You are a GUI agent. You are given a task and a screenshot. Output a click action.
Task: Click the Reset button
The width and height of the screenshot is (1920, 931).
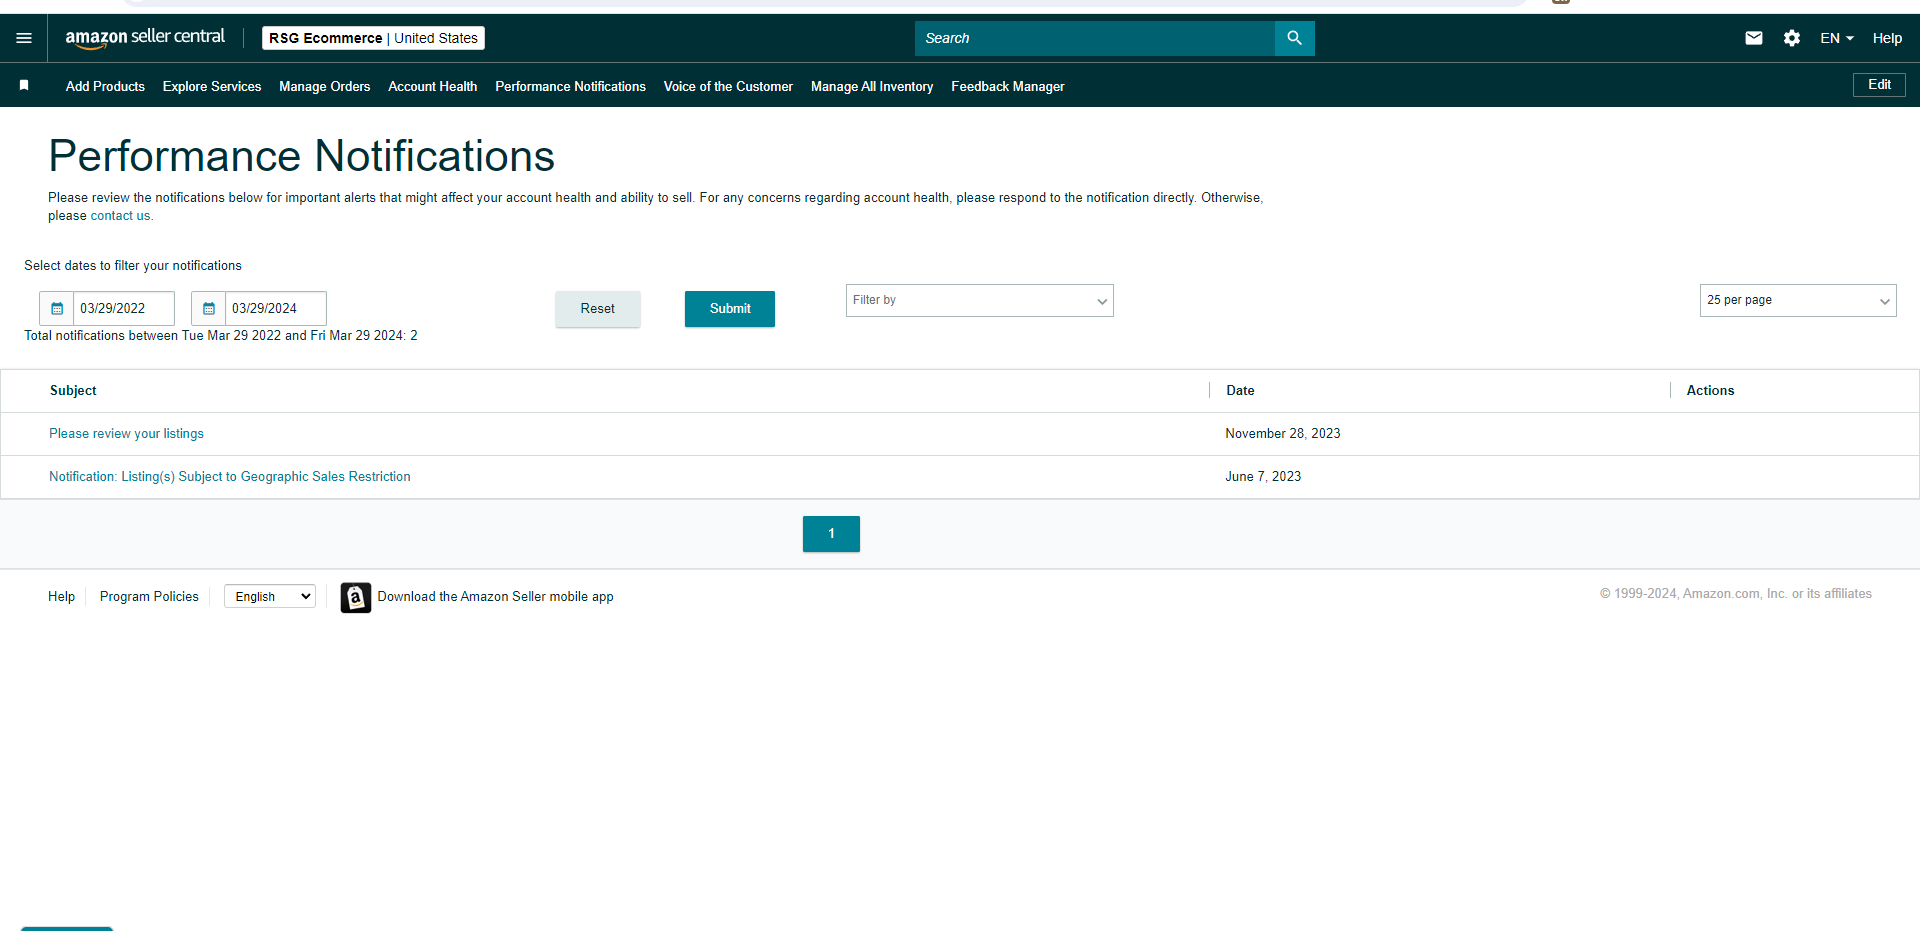click(x=598, y=309)
